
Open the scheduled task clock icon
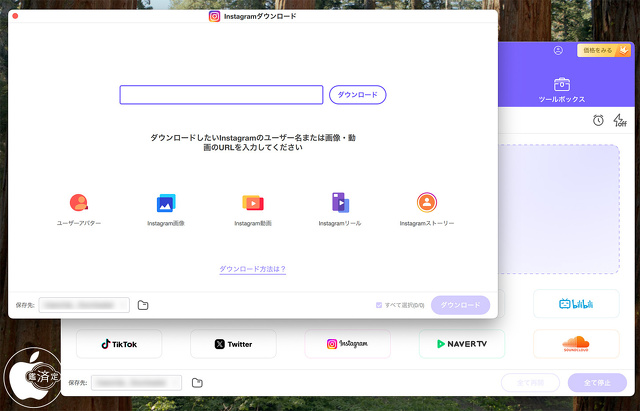tap(598, 120)
